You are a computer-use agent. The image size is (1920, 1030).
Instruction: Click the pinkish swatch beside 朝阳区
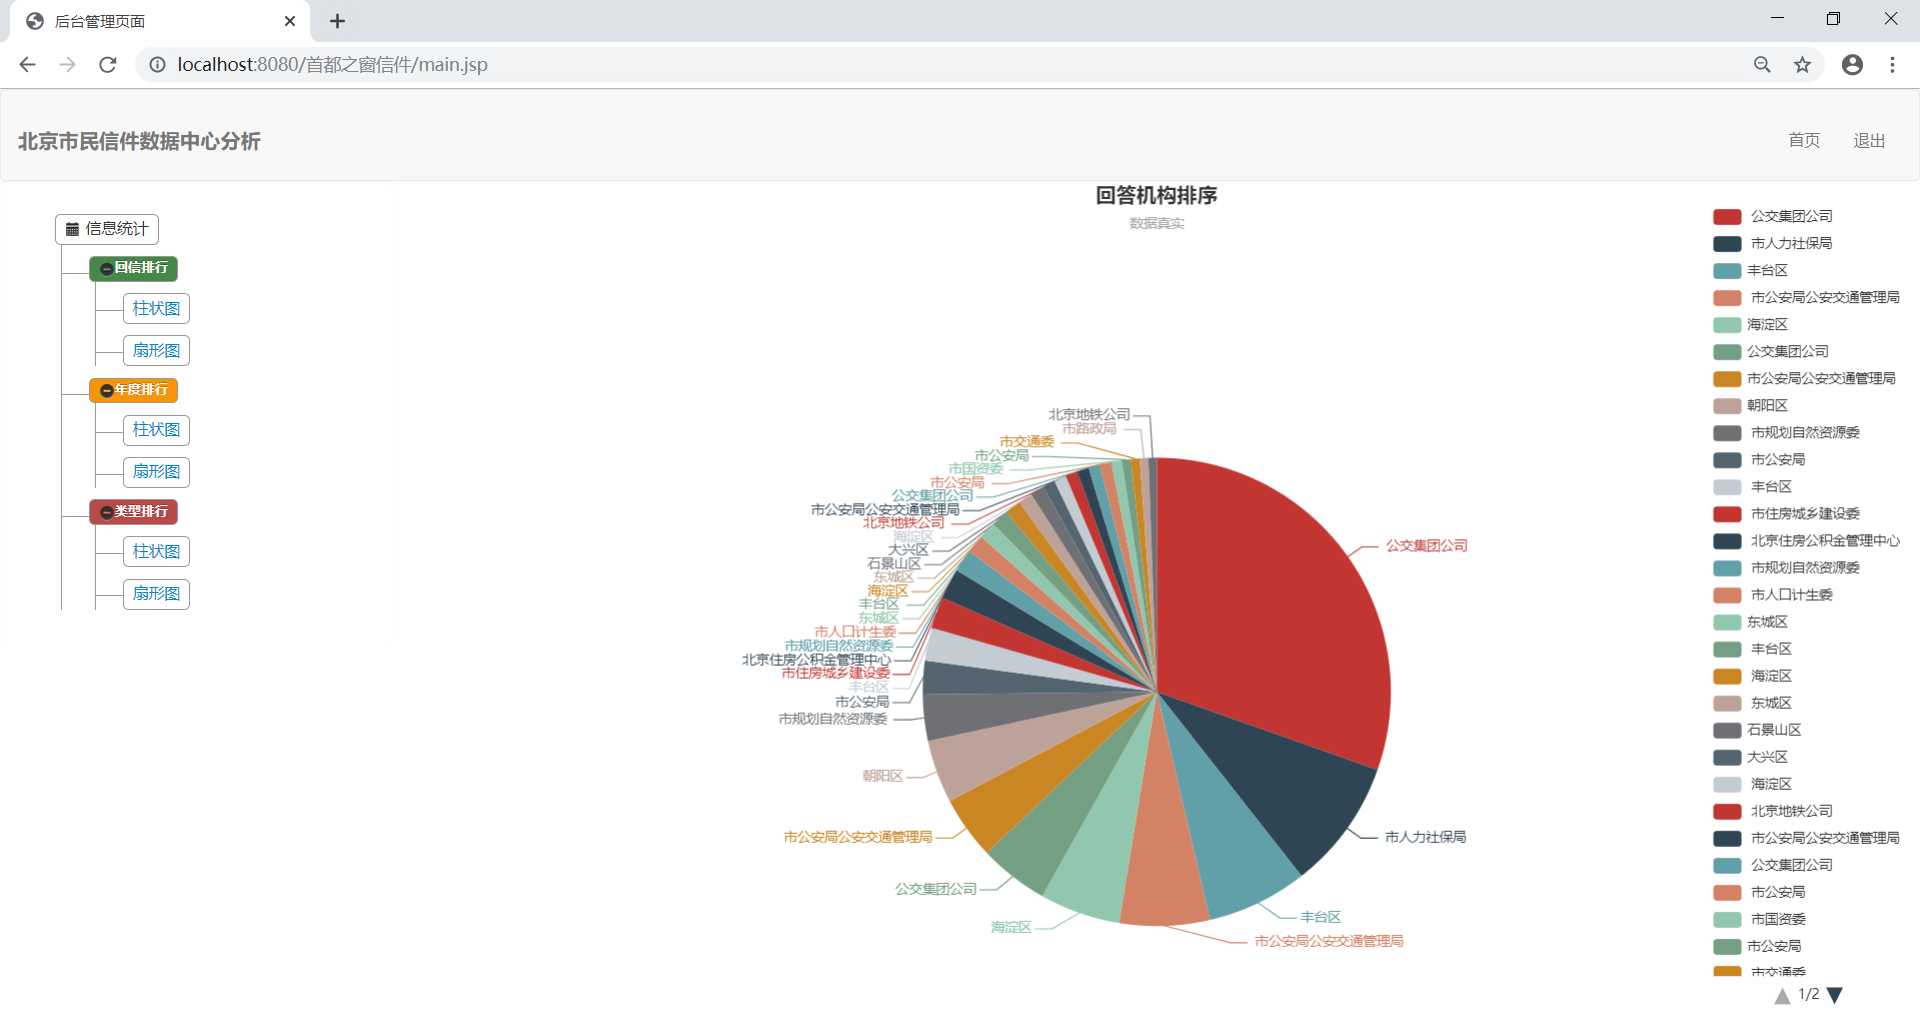[x=1727, y=406]
